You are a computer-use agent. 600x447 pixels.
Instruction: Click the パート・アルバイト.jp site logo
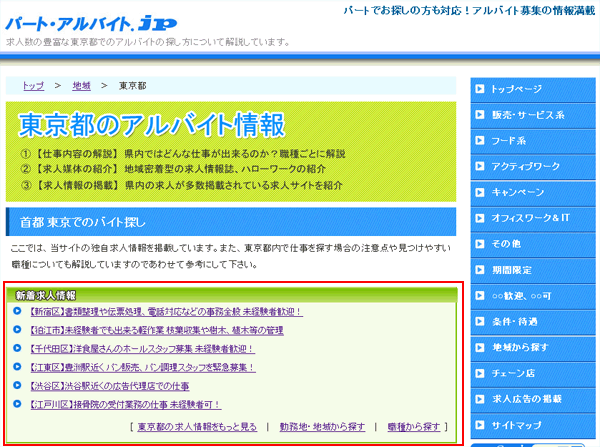pos(91,24)
